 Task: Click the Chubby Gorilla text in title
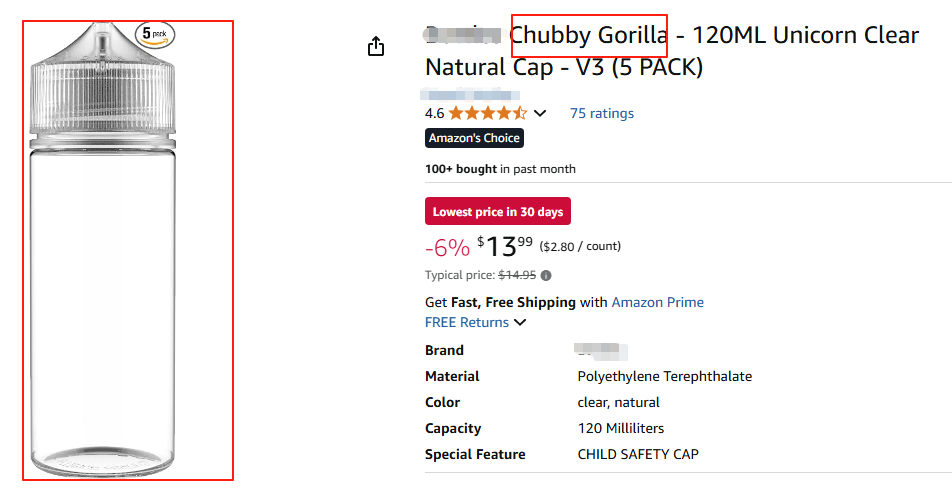pos(589,36)
